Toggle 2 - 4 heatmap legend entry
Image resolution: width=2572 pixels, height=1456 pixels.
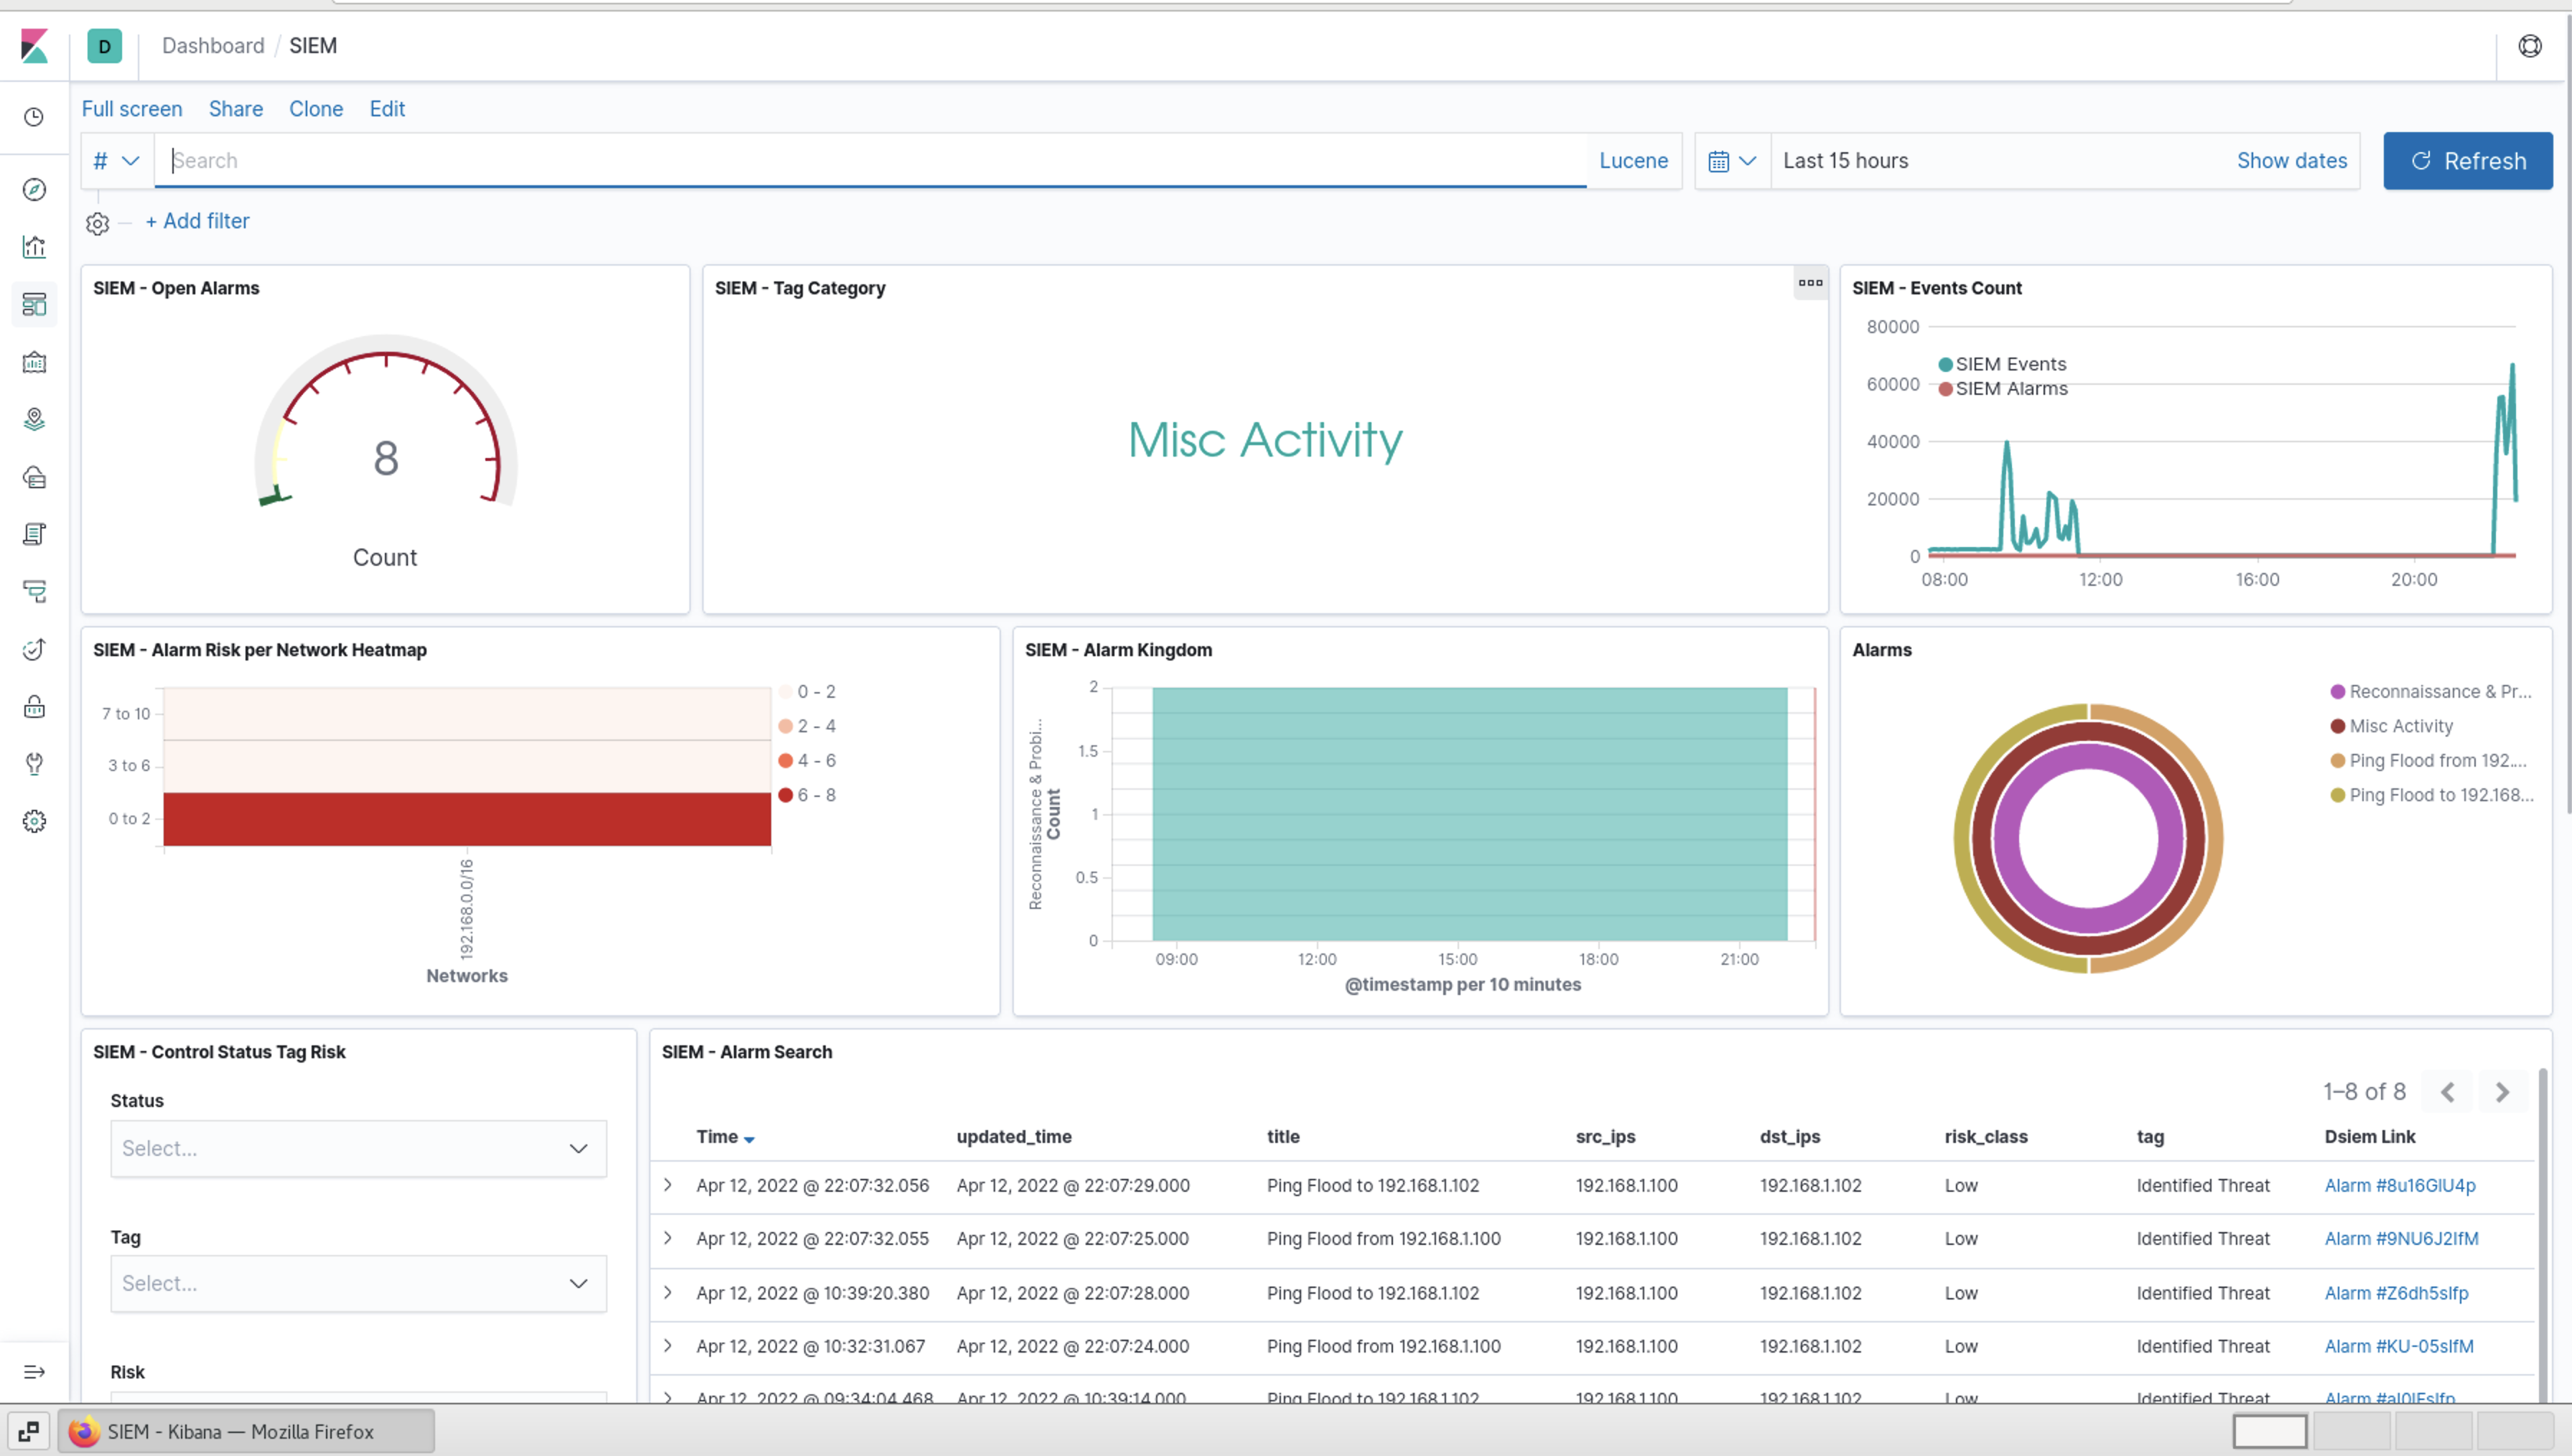(807, 726)
